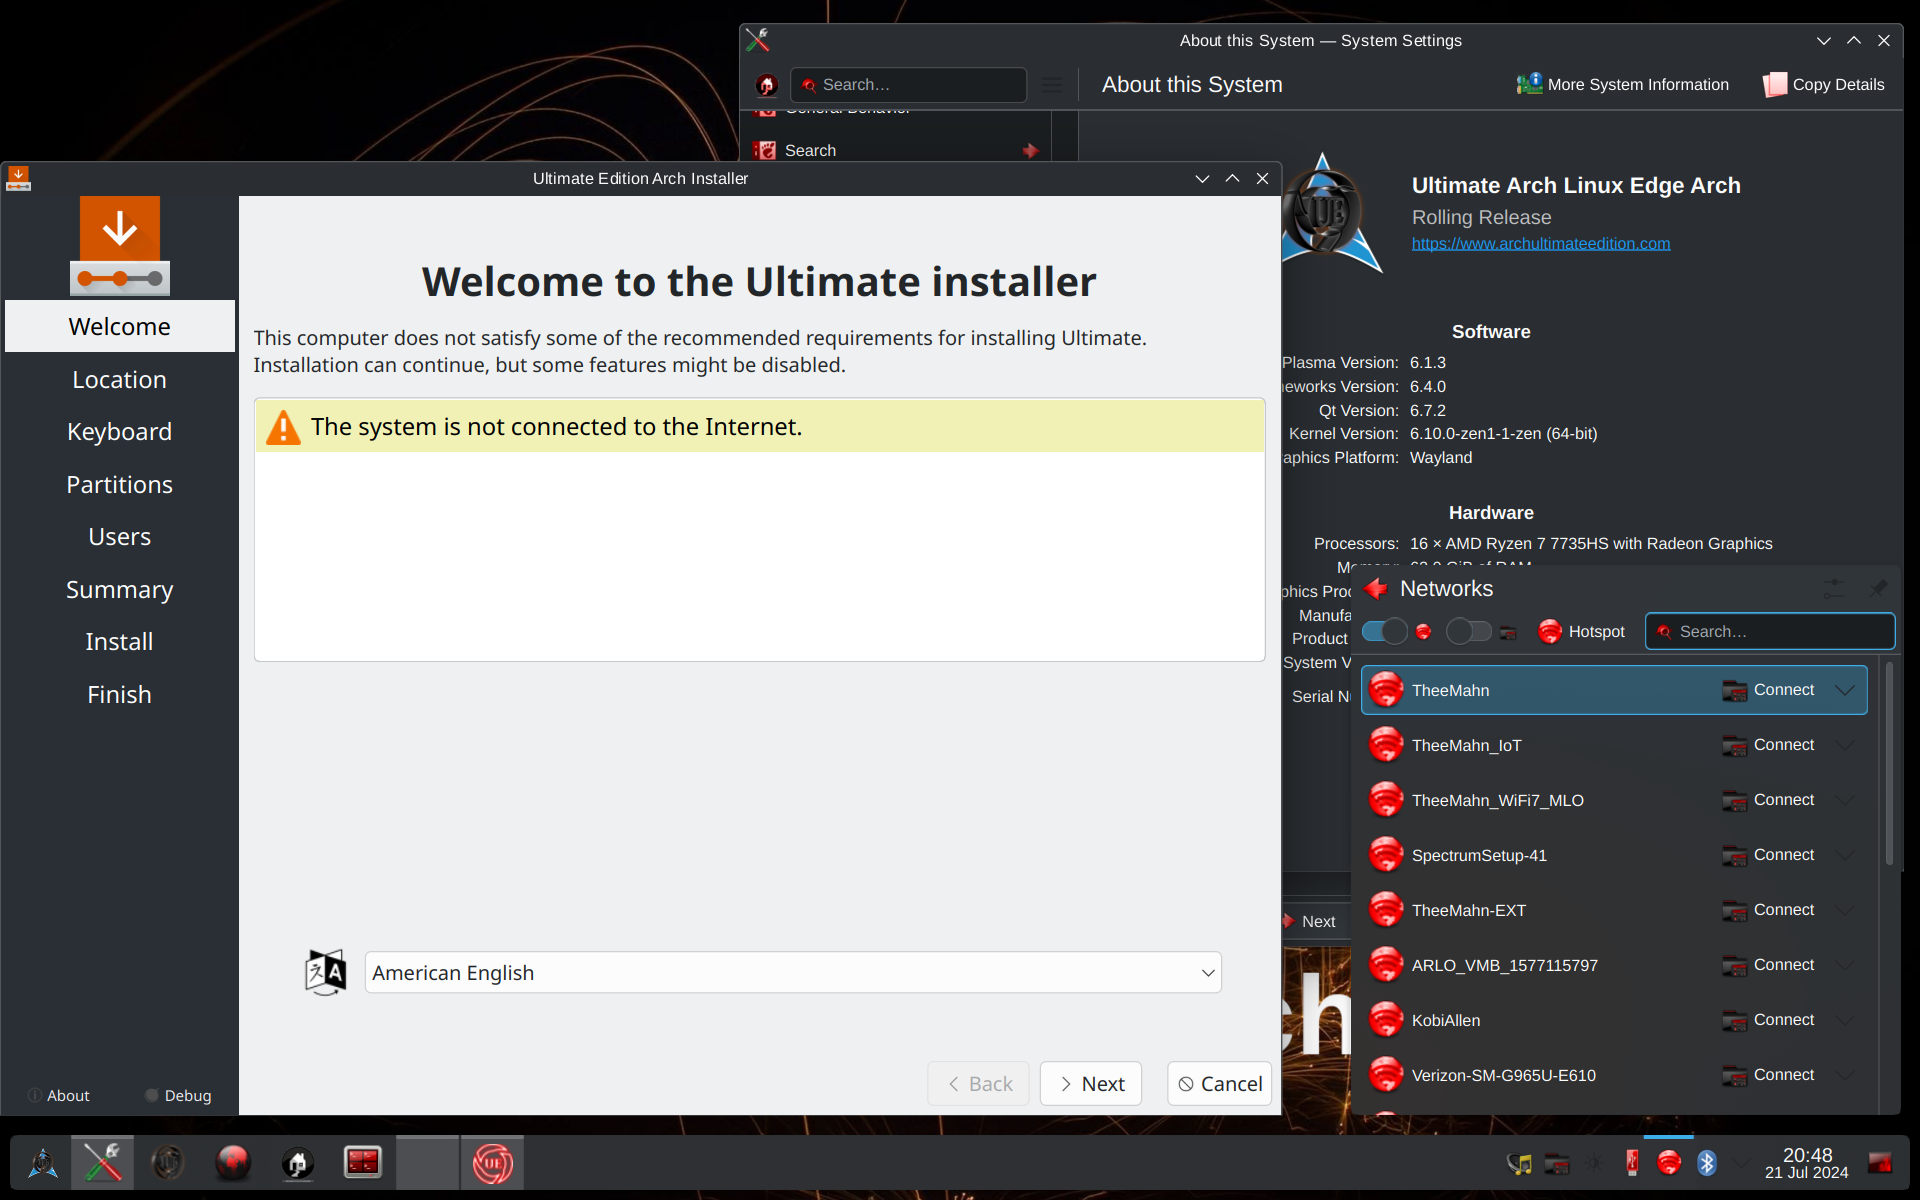This screenshot has width=1920, height=1200.
Task: Select the Users step in installer sidebar
Action: [120, 536]
